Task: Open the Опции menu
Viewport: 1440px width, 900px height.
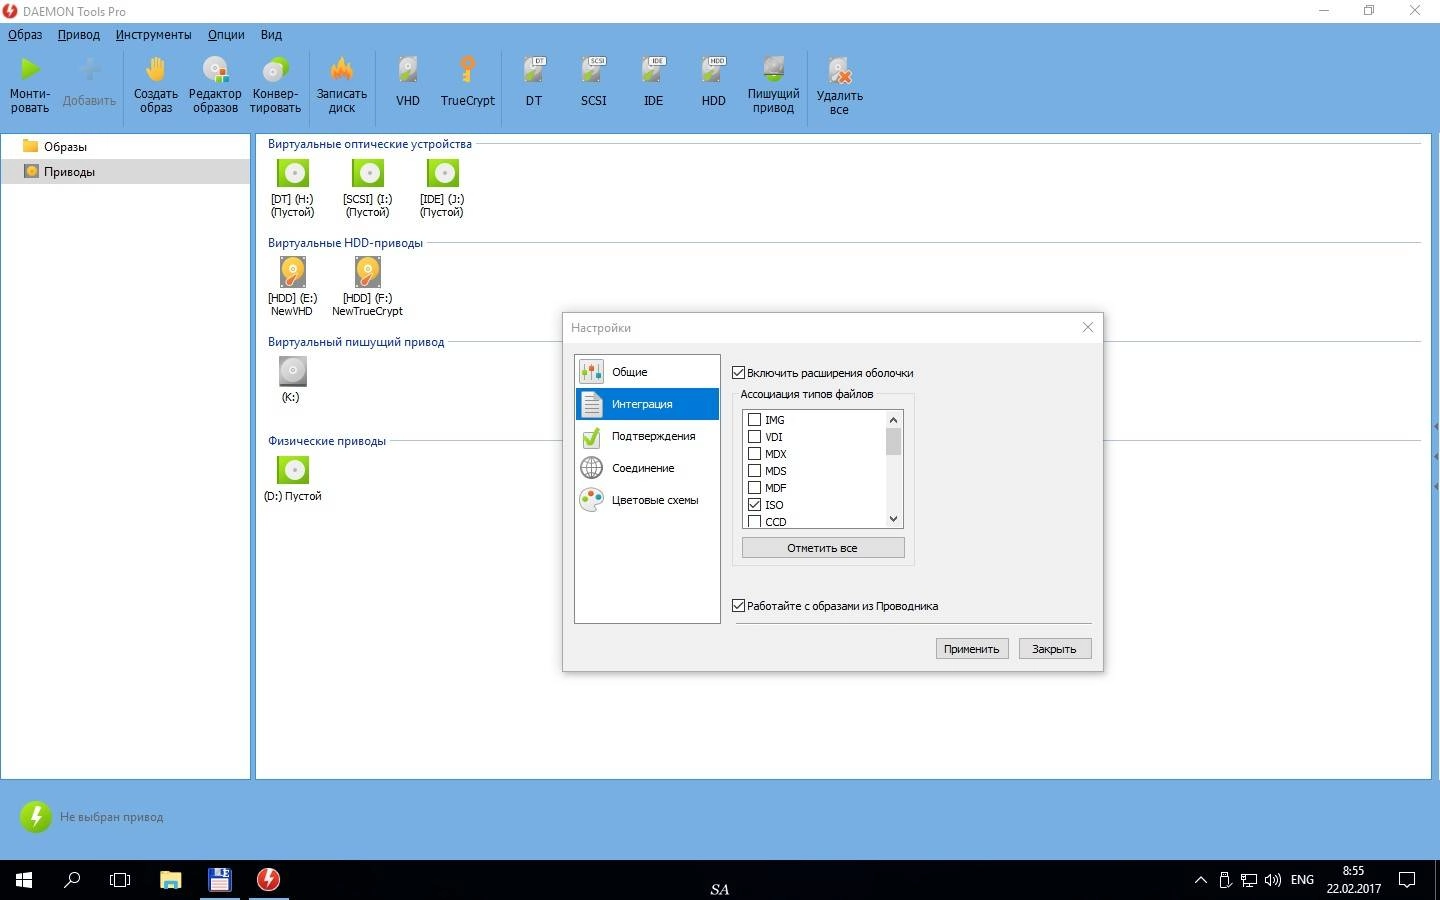Action: click(226, 34)
